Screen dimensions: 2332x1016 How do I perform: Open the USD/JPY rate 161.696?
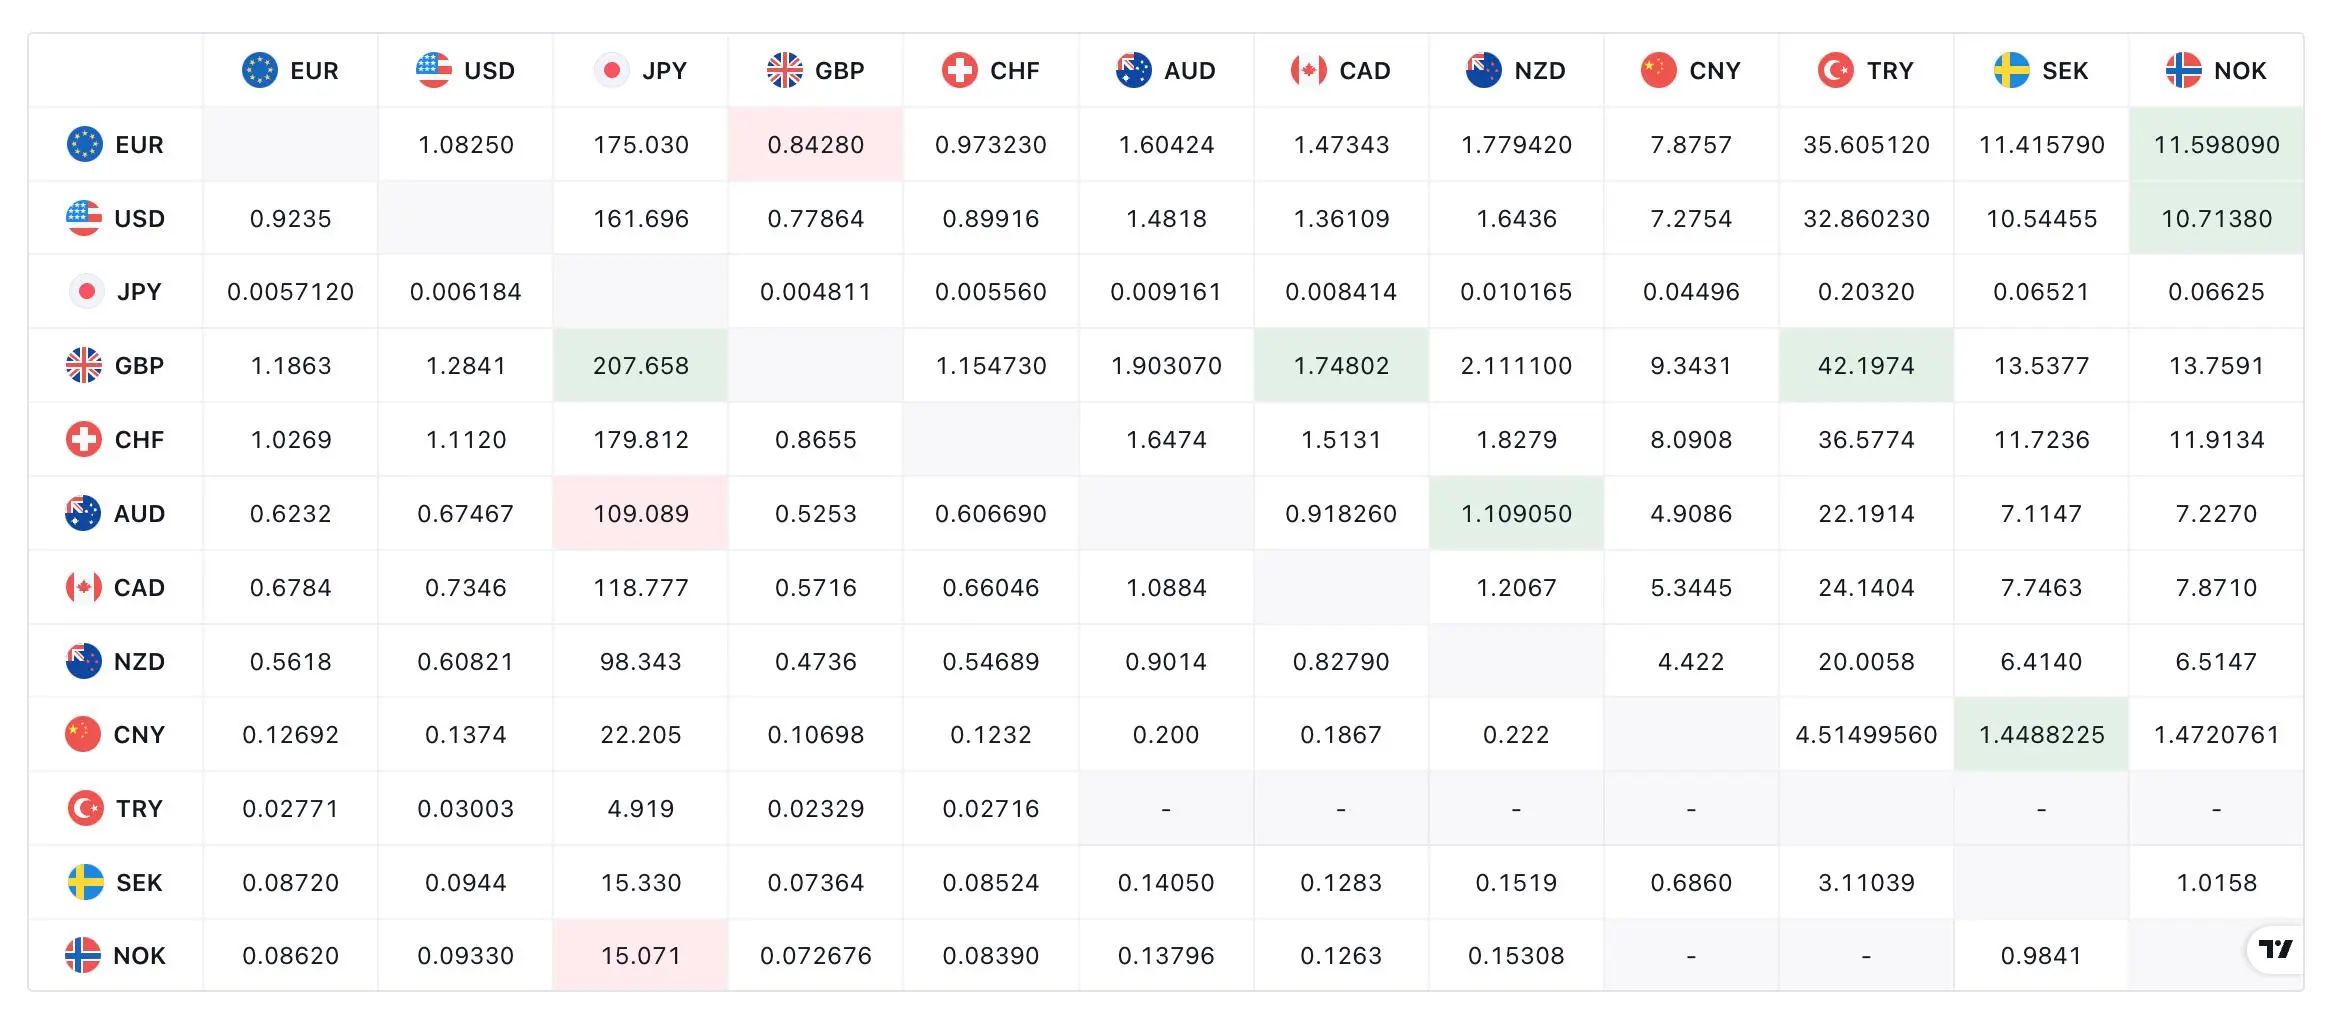click(641, 218)
